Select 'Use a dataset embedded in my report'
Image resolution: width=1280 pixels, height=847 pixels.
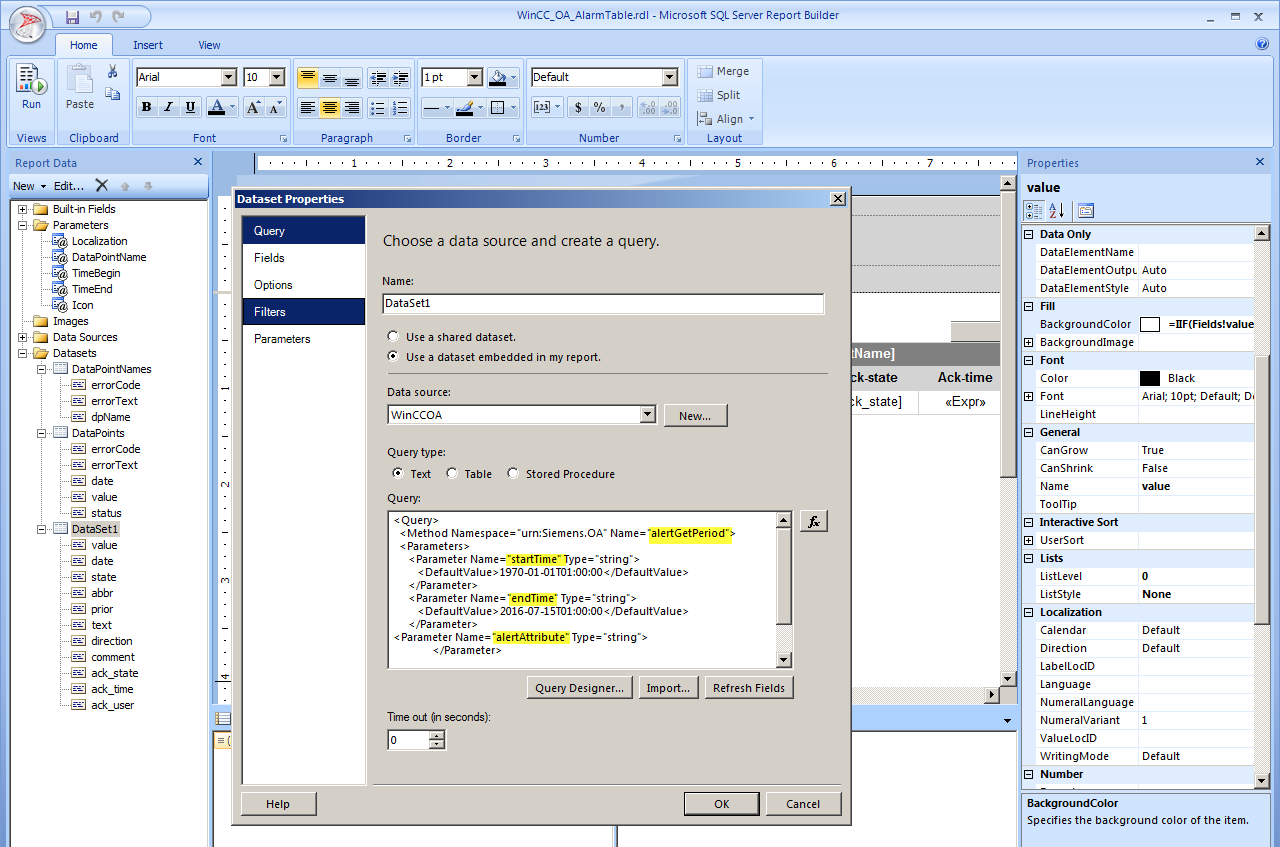pos(393,356)
